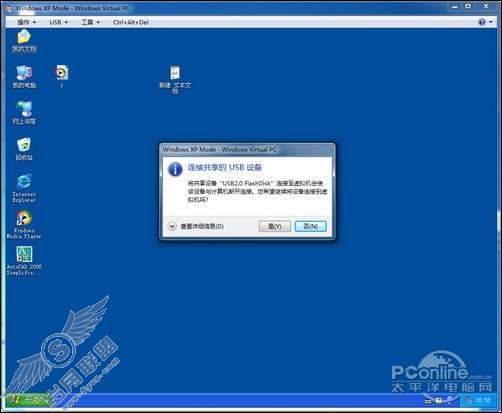The width and height of the screenshot is (502, 413).
Task: Restore down the Windows Virtual PC window
Action: pyautogui.click(x=468, y=6)
